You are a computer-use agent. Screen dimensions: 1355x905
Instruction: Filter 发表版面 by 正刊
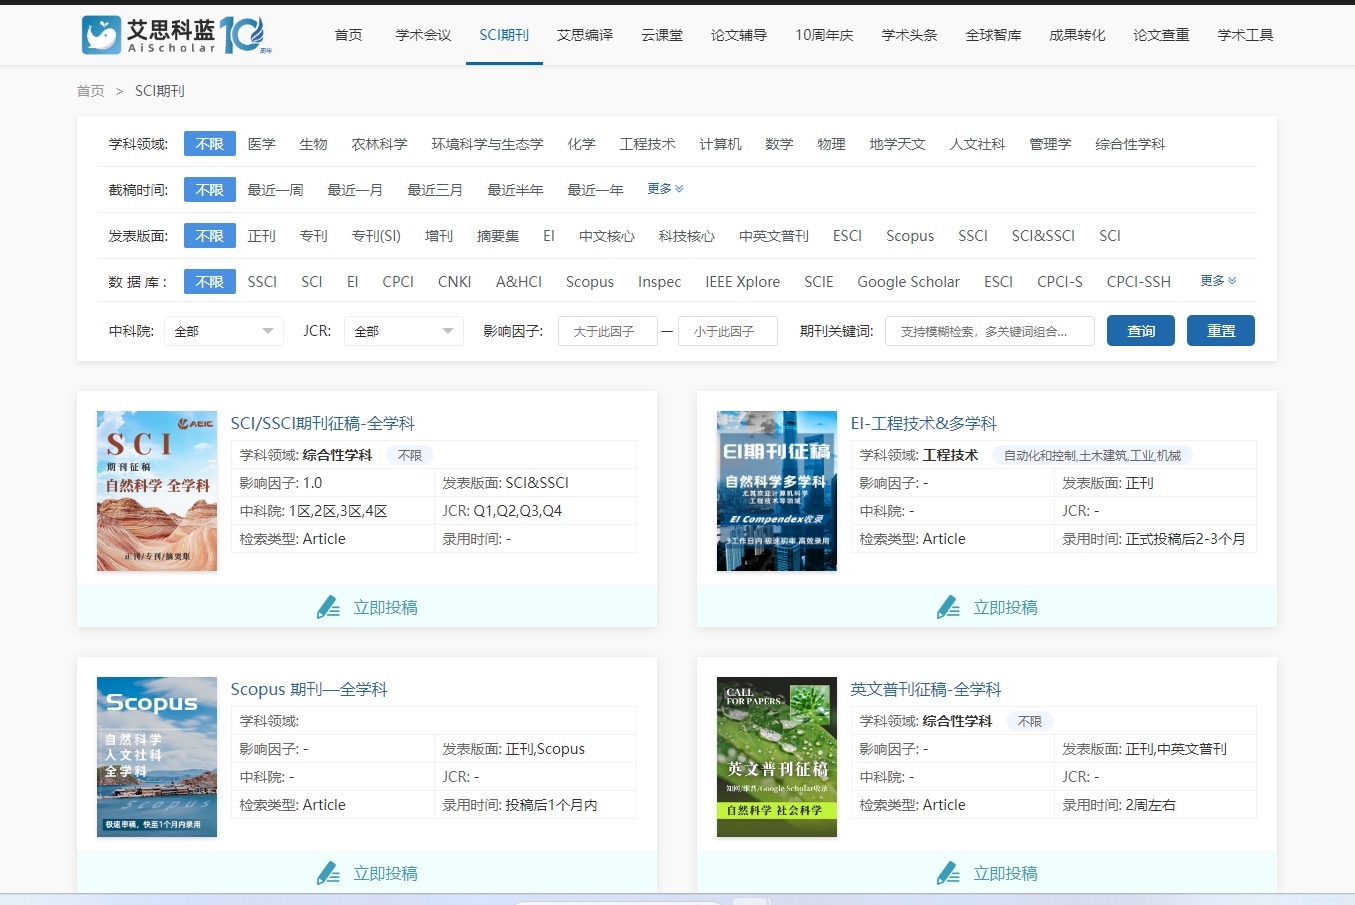coord(262,236)
